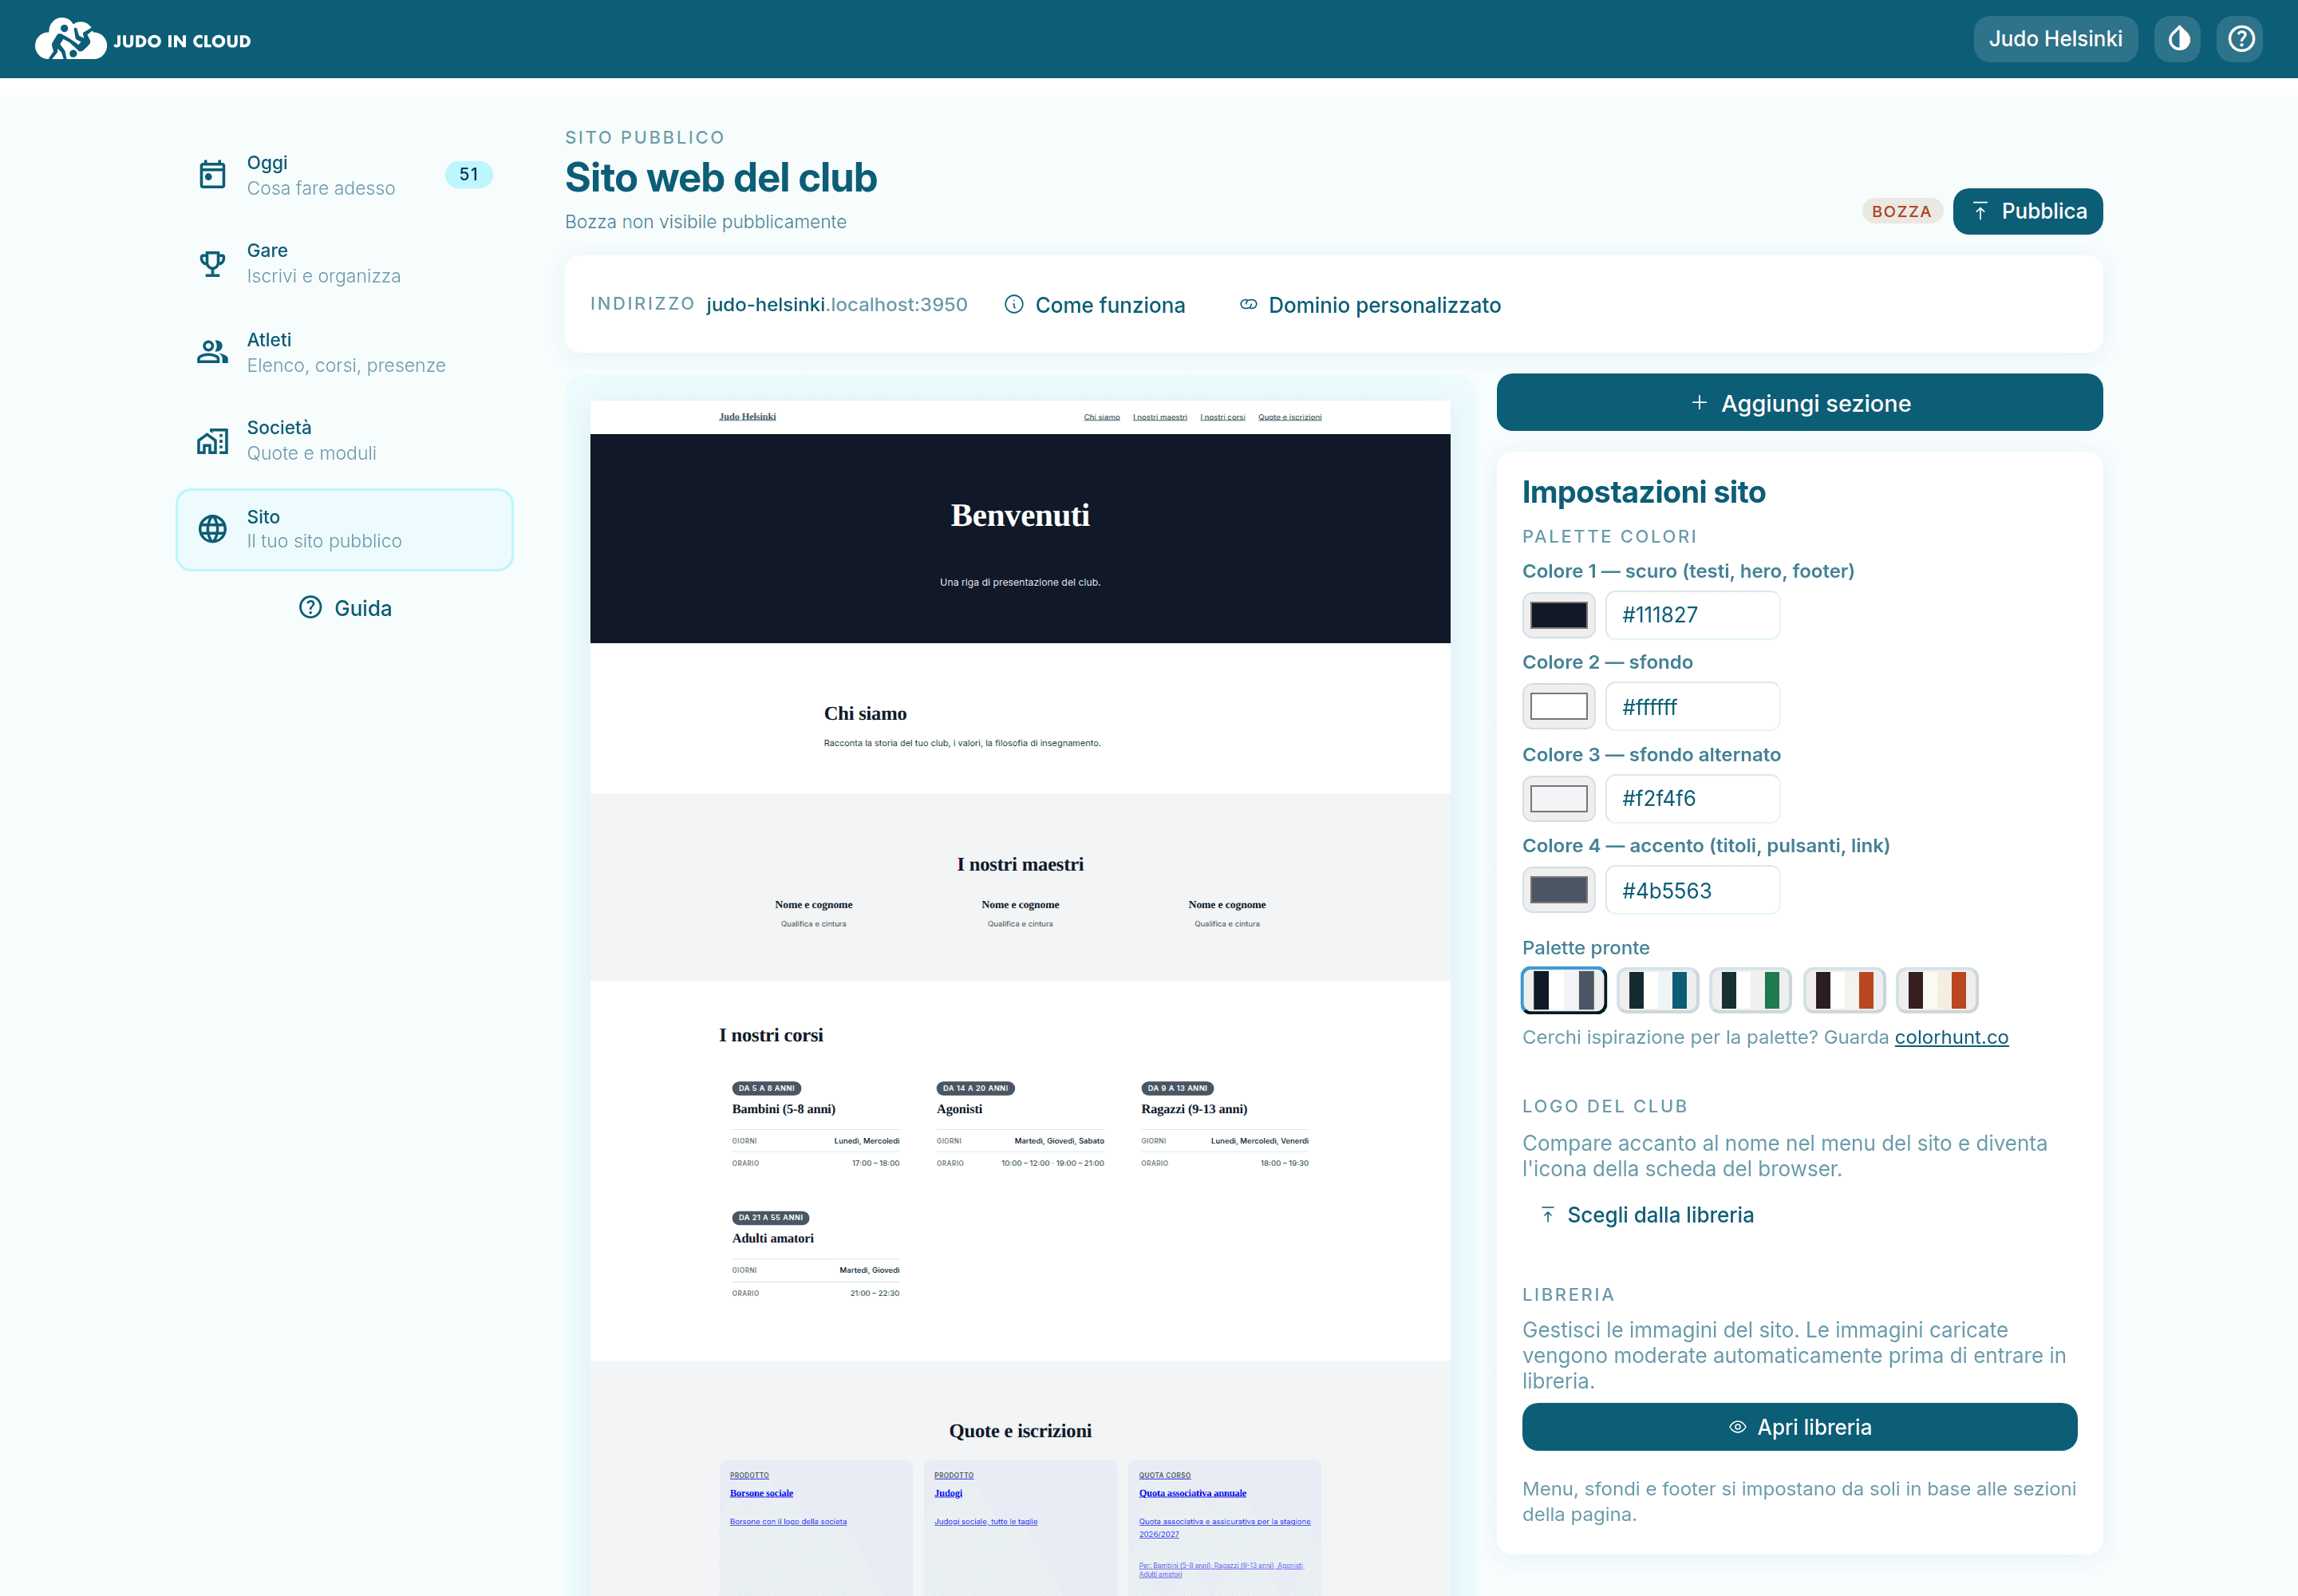Click the upload icon beside Scegli dalla libreria
2298x1596 pixels.
click(x=1547, y=1215)
